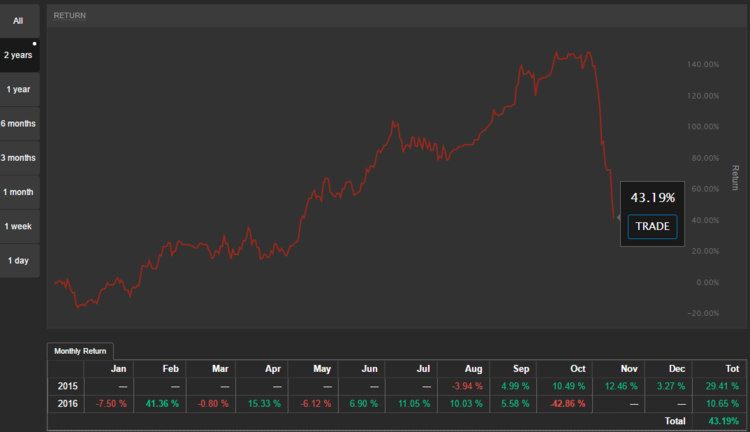This screenshot has width=750, height=432.
Task: Switch to the 1 day view
Action: click(x=18, y=260)
